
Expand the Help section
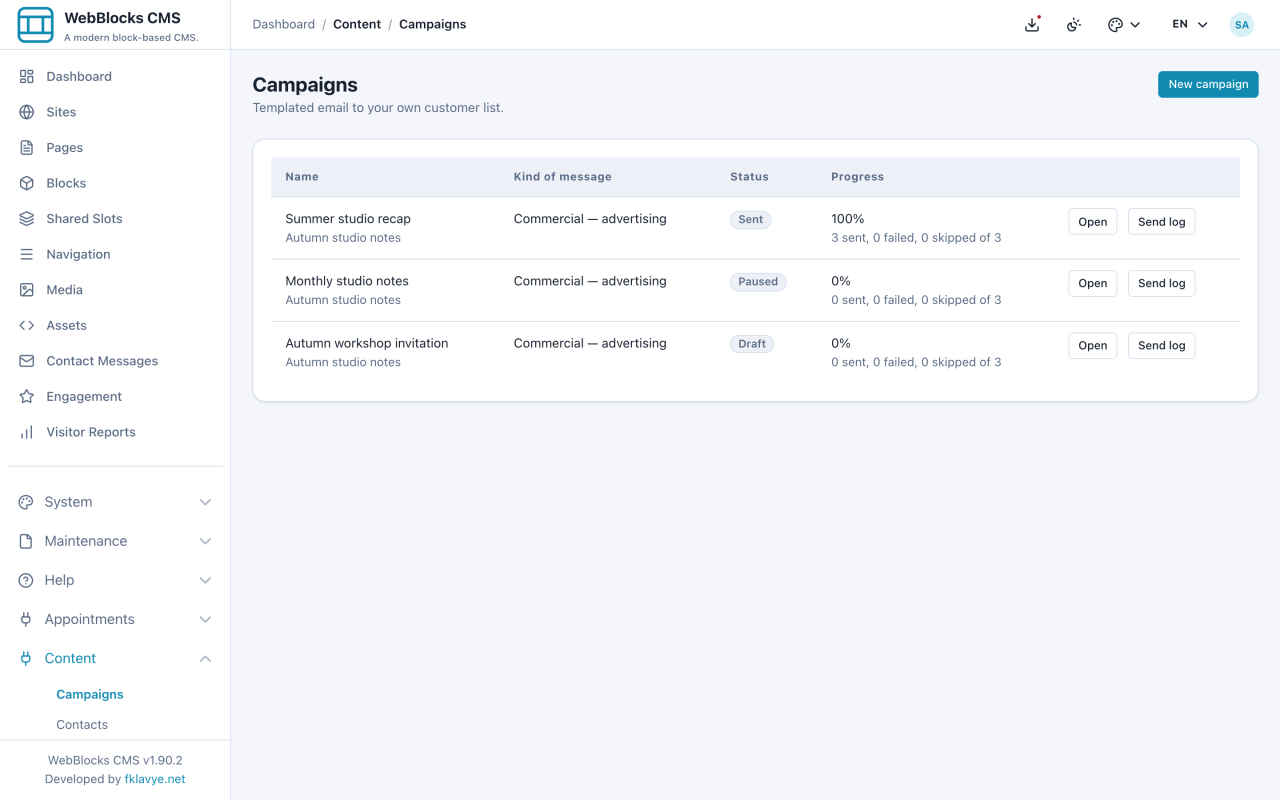(x=115, y=580)
